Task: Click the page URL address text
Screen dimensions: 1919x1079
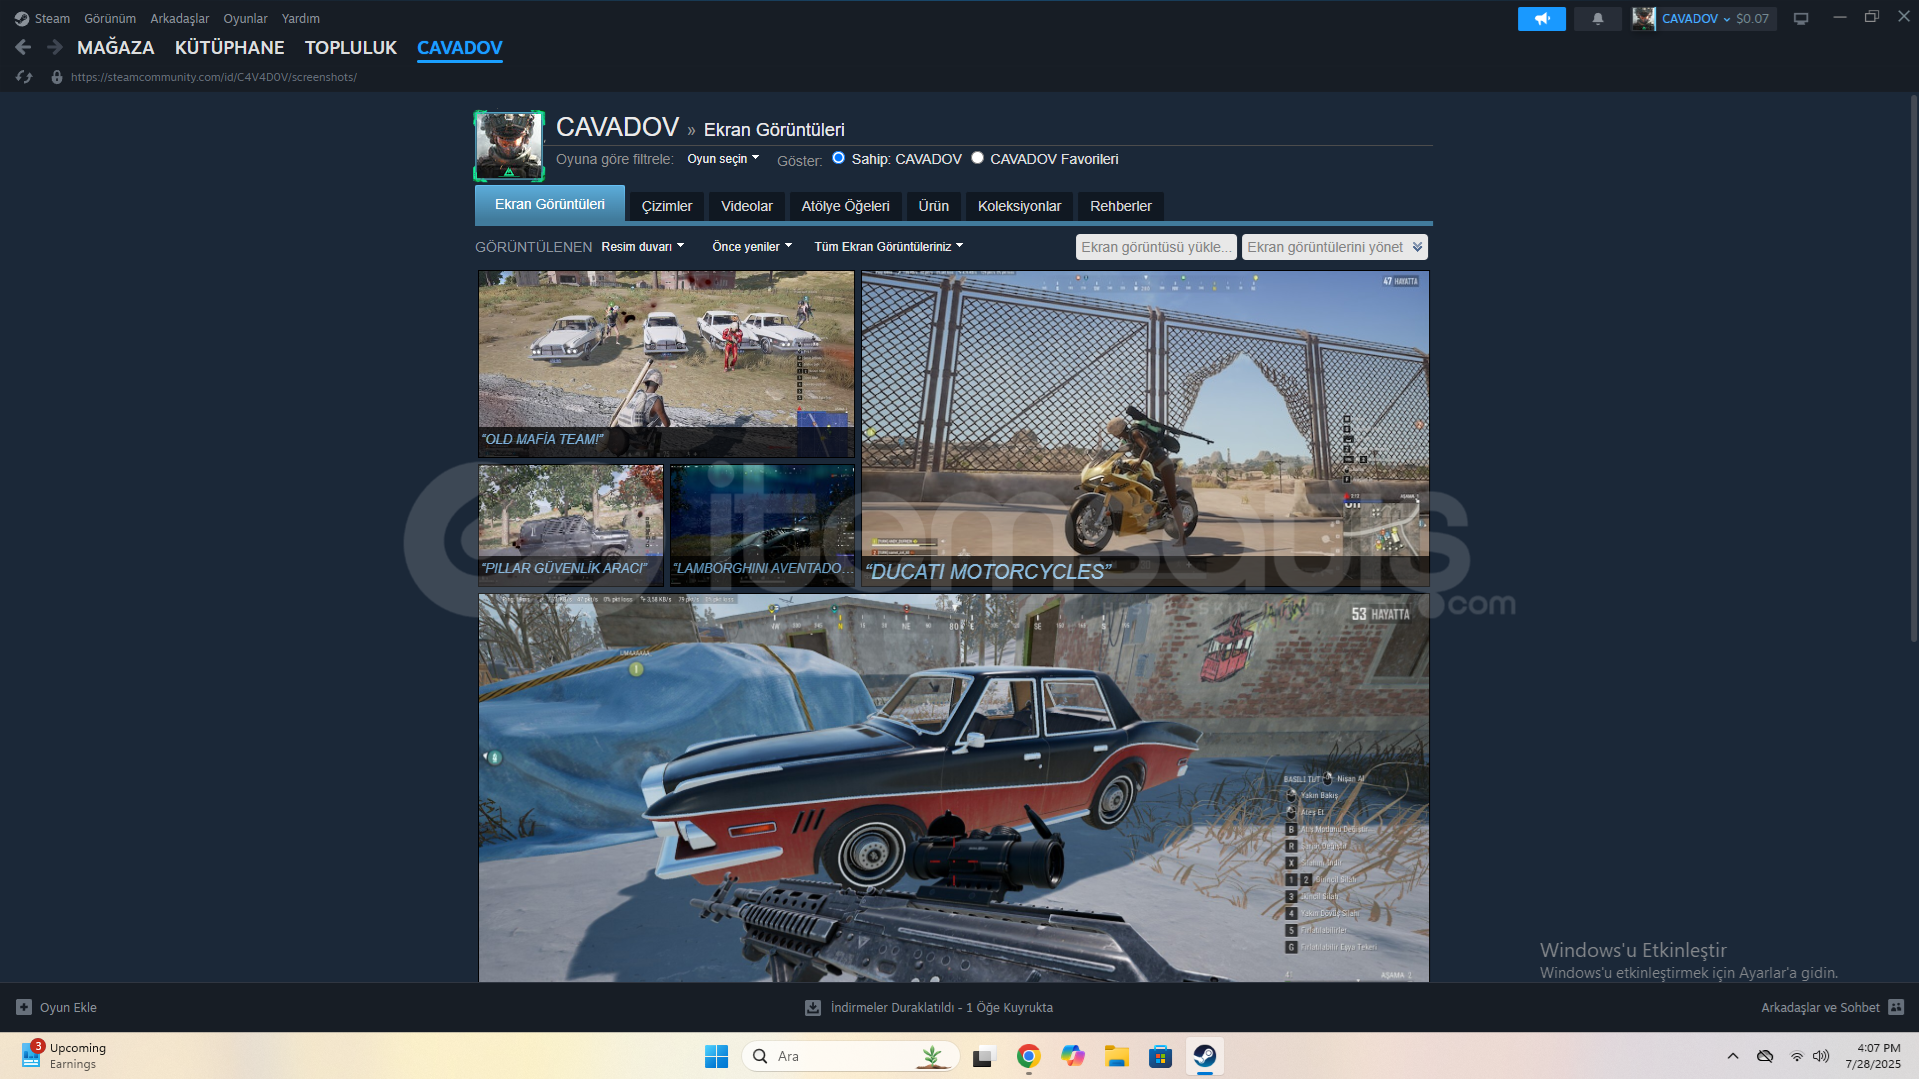Action: (x=214, y=77)
